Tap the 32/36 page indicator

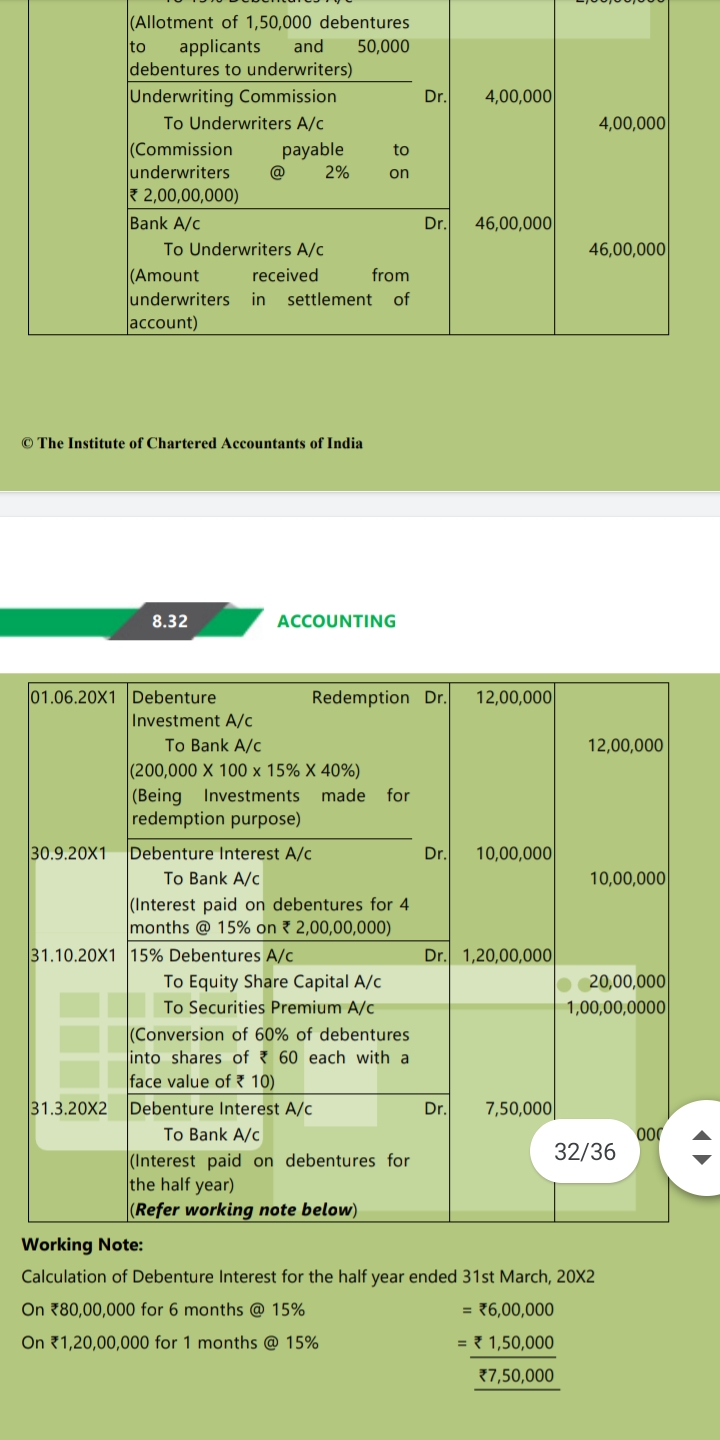pos(585,1151)
